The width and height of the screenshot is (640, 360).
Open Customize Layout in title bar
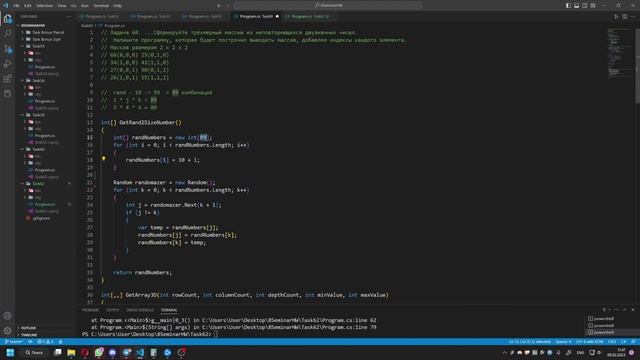(593, 6)
